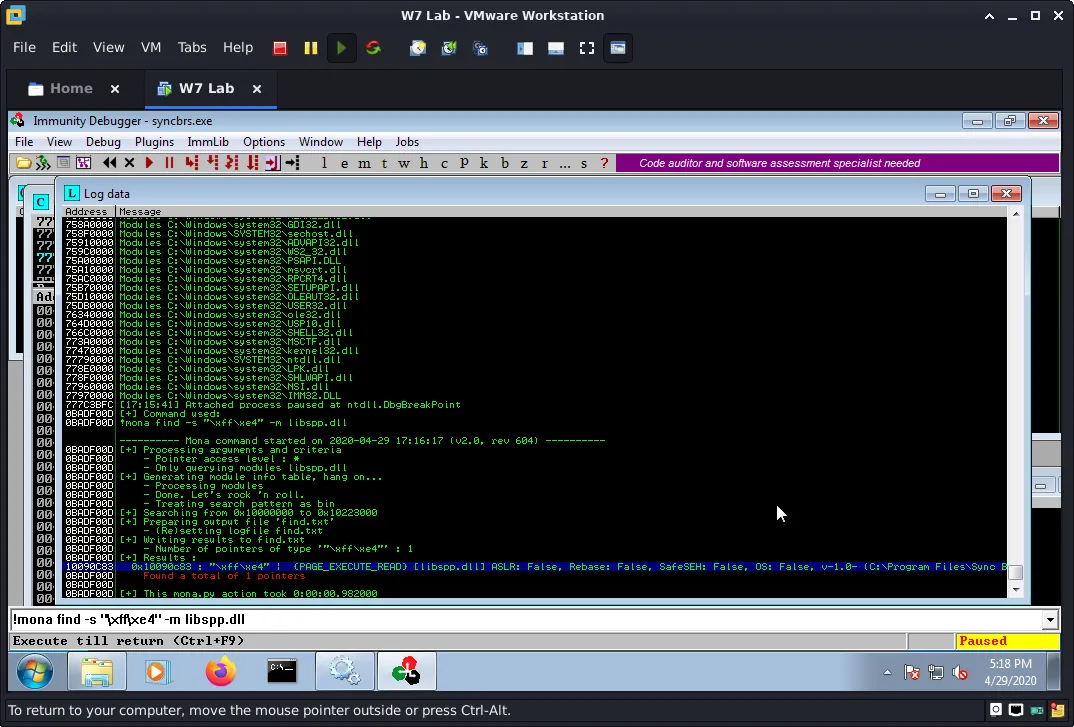The width and height of the screenshot is (1074, 727).
Task: Open Windows Explorer folder on taskbar
Action: point(97,671)
